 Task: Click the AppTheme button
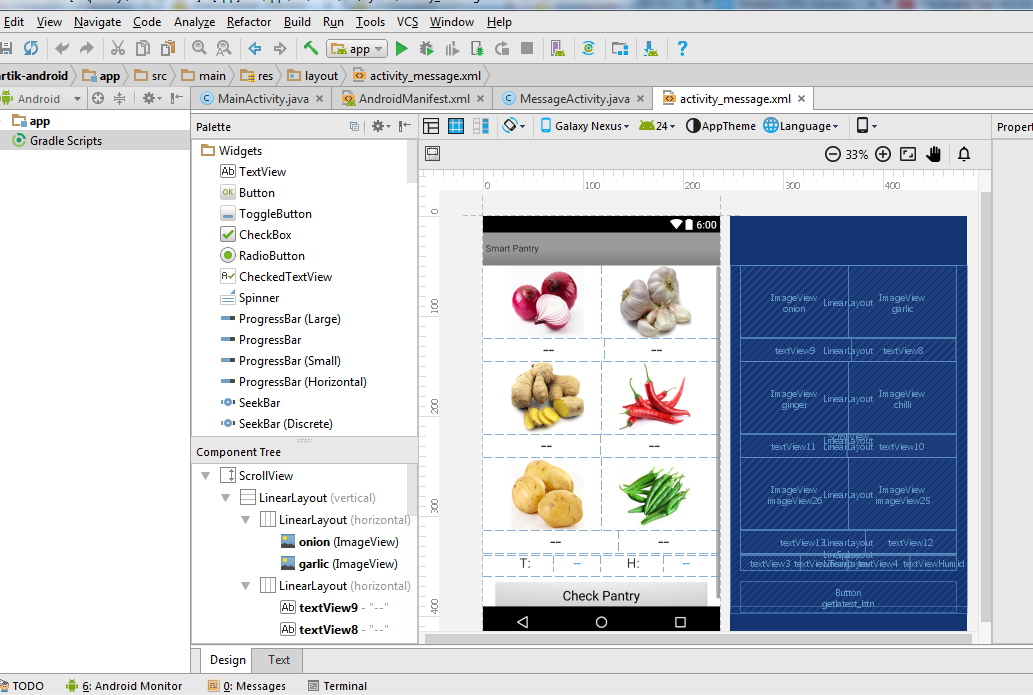721,126
